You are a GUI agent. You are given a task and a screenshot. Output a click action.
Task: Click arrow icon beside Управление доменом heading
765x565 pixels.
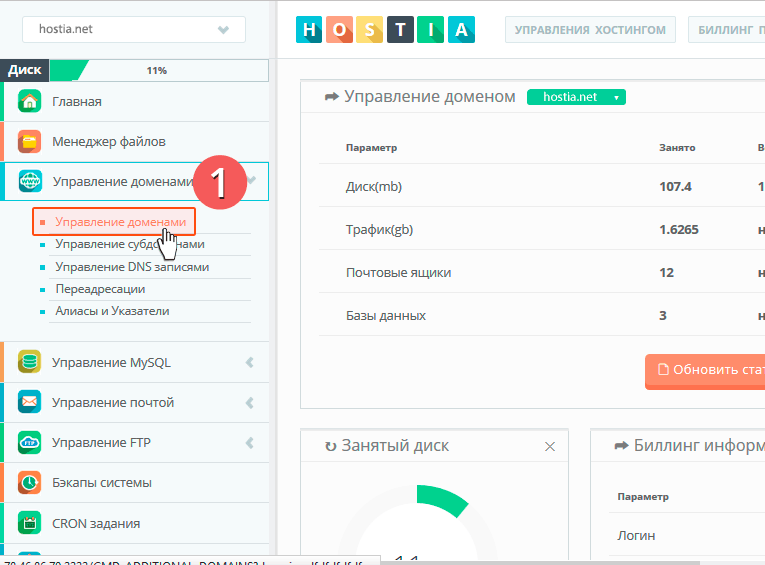tap(332, 97)
